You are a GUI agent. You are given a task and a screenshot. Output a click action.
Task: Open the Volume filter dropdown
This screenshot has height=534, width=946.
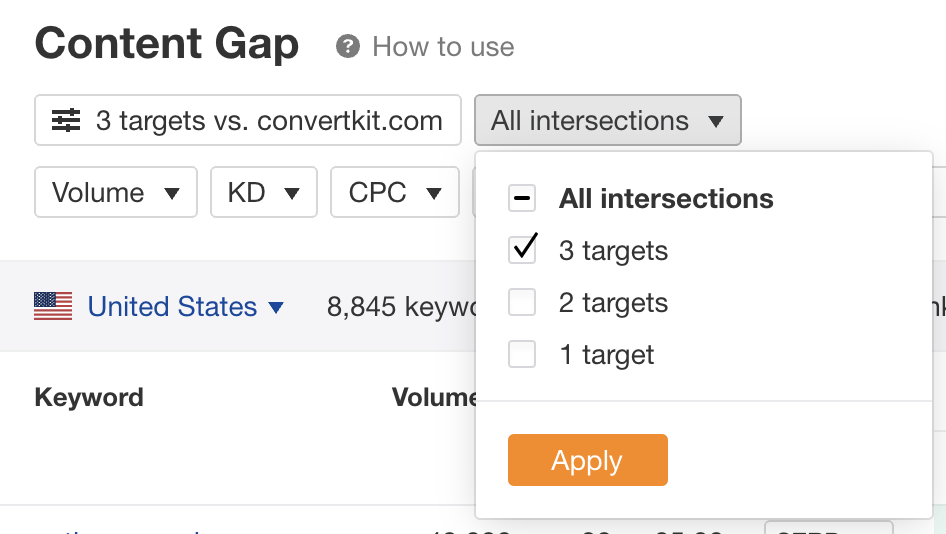pos(115,192)
